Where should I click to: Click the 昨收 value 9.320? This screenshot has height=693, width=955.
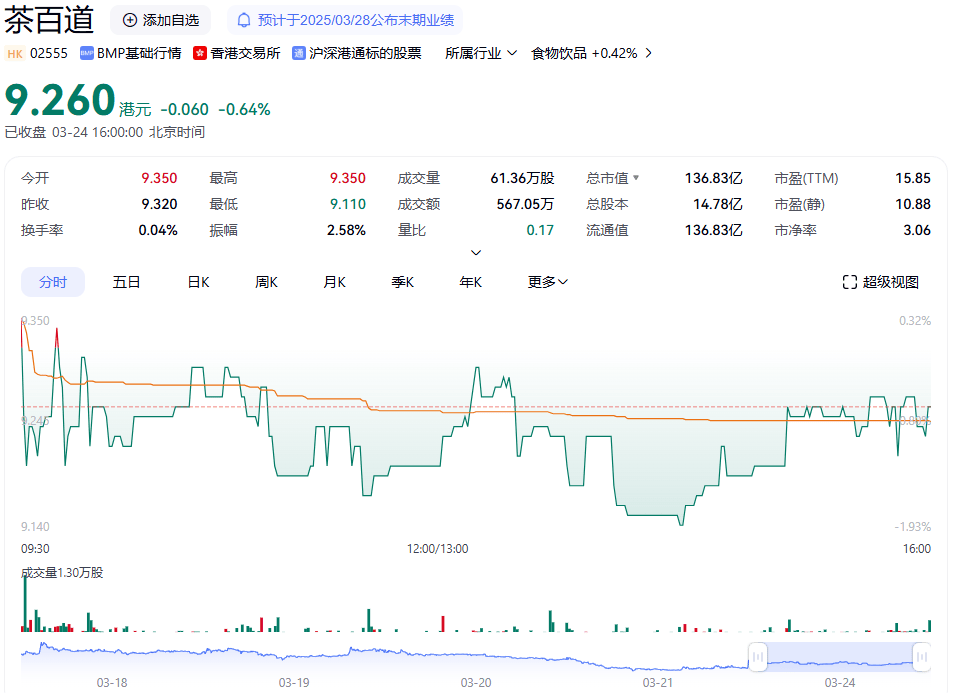(160, 204)
